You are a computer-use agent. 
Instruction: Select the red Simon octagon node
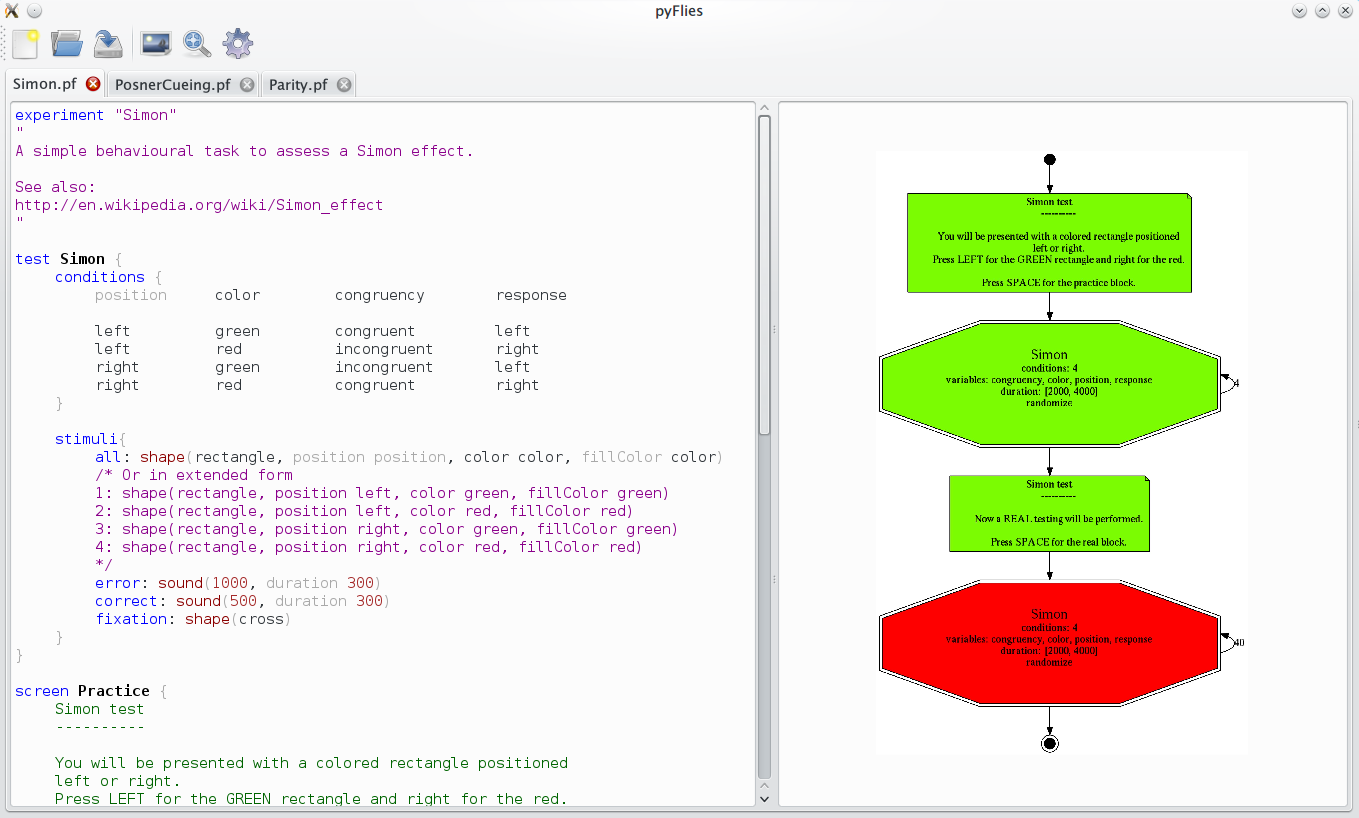[x=1049, y=643]
